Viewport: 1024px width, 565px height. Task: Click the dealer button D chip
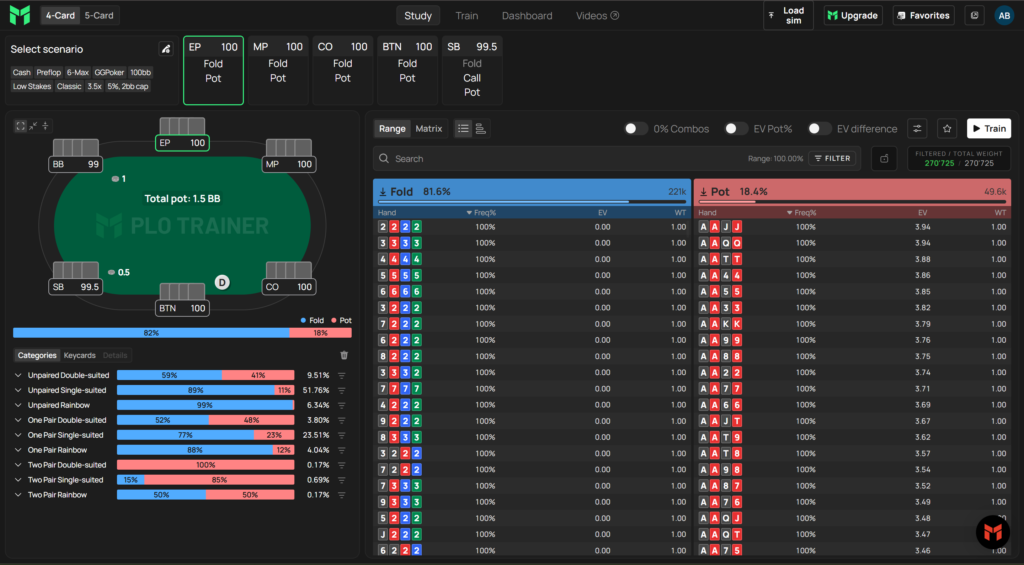[x=222, y=282]
